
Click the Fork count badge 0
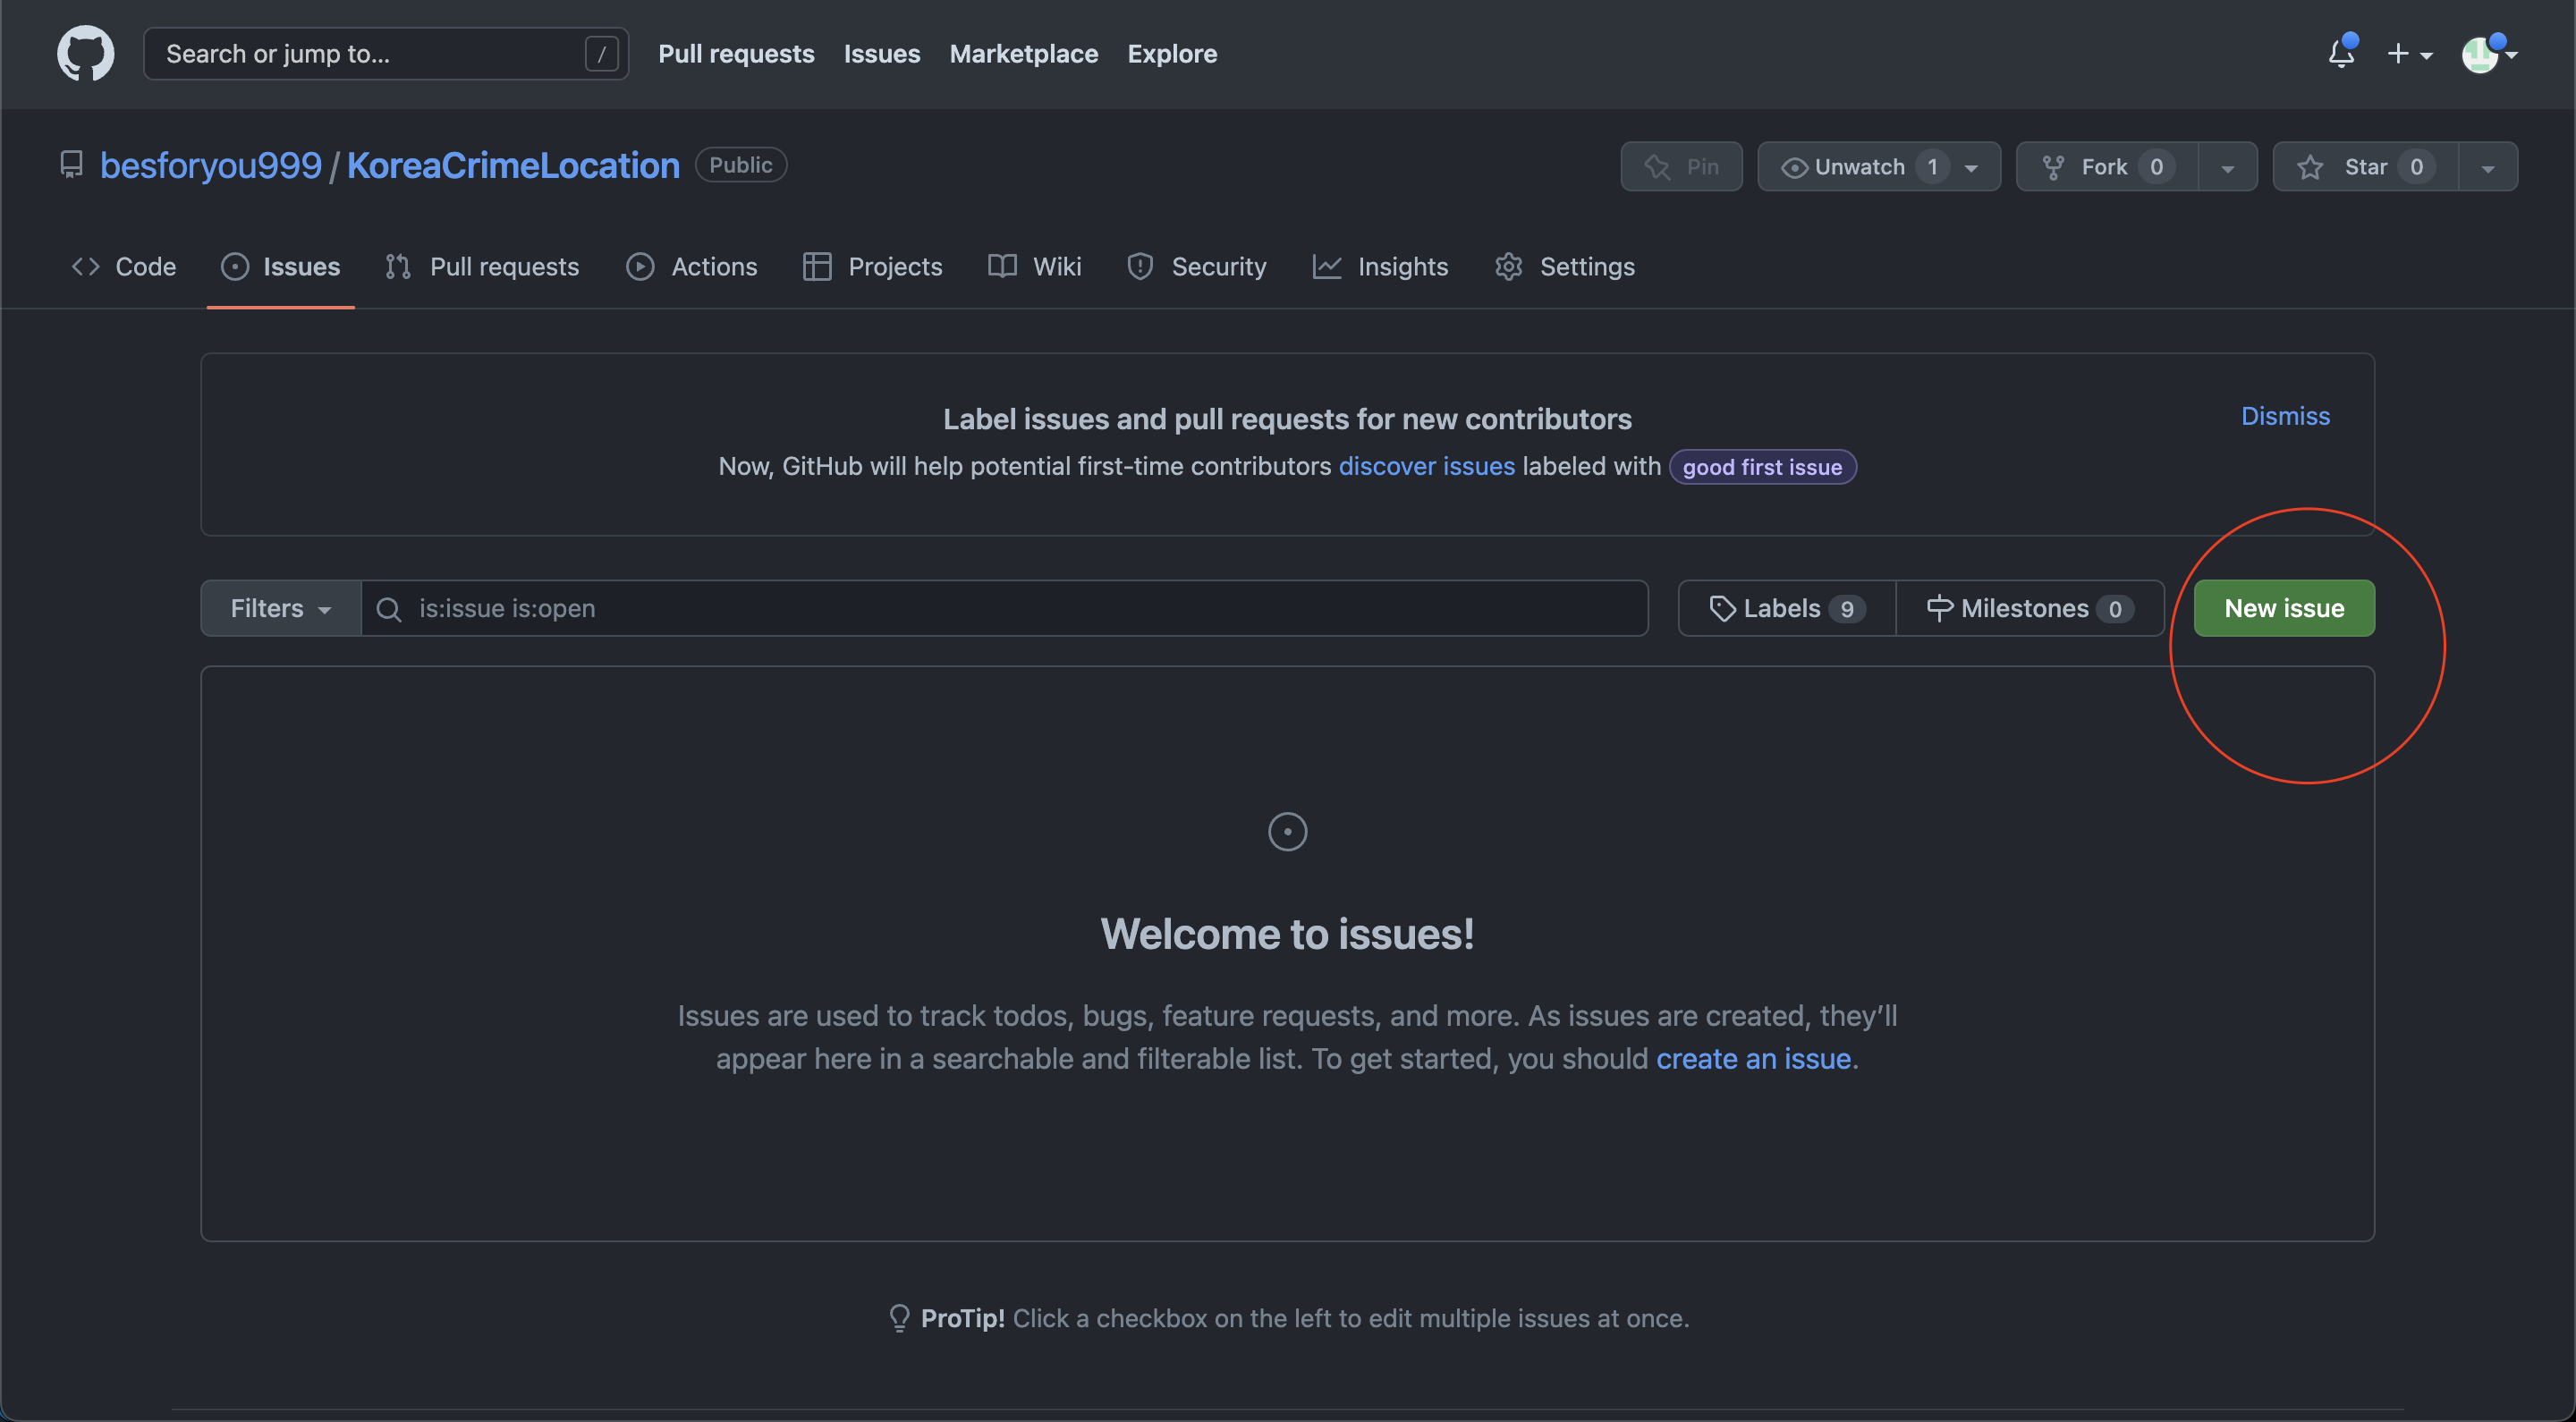point(2156,167)
